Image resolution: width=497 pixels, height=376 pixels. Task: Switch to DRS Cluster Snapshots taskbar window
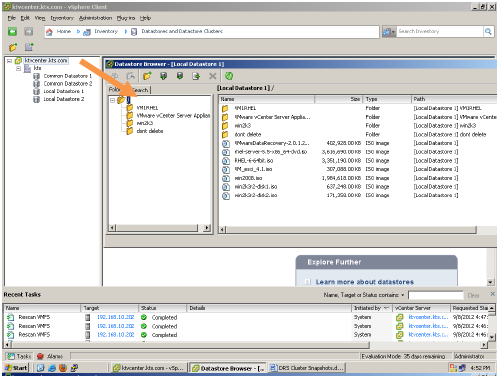pyautogui.click(x=307, y=368)
